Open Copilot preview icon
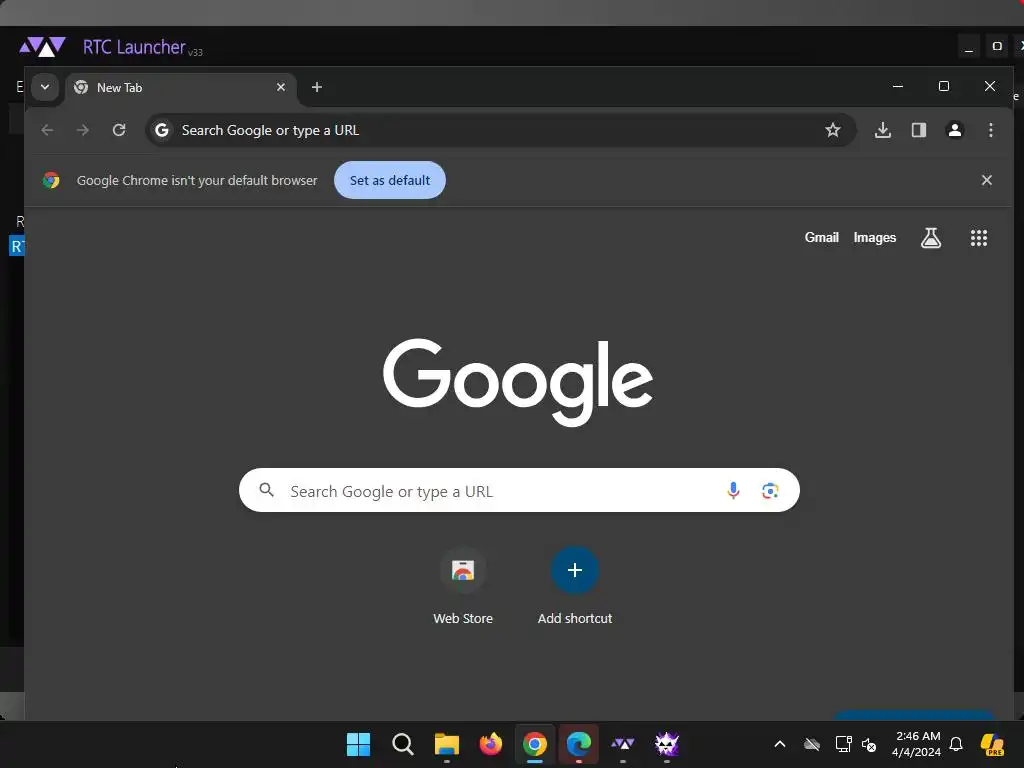The image size is (1024, 768). point(992,744)
